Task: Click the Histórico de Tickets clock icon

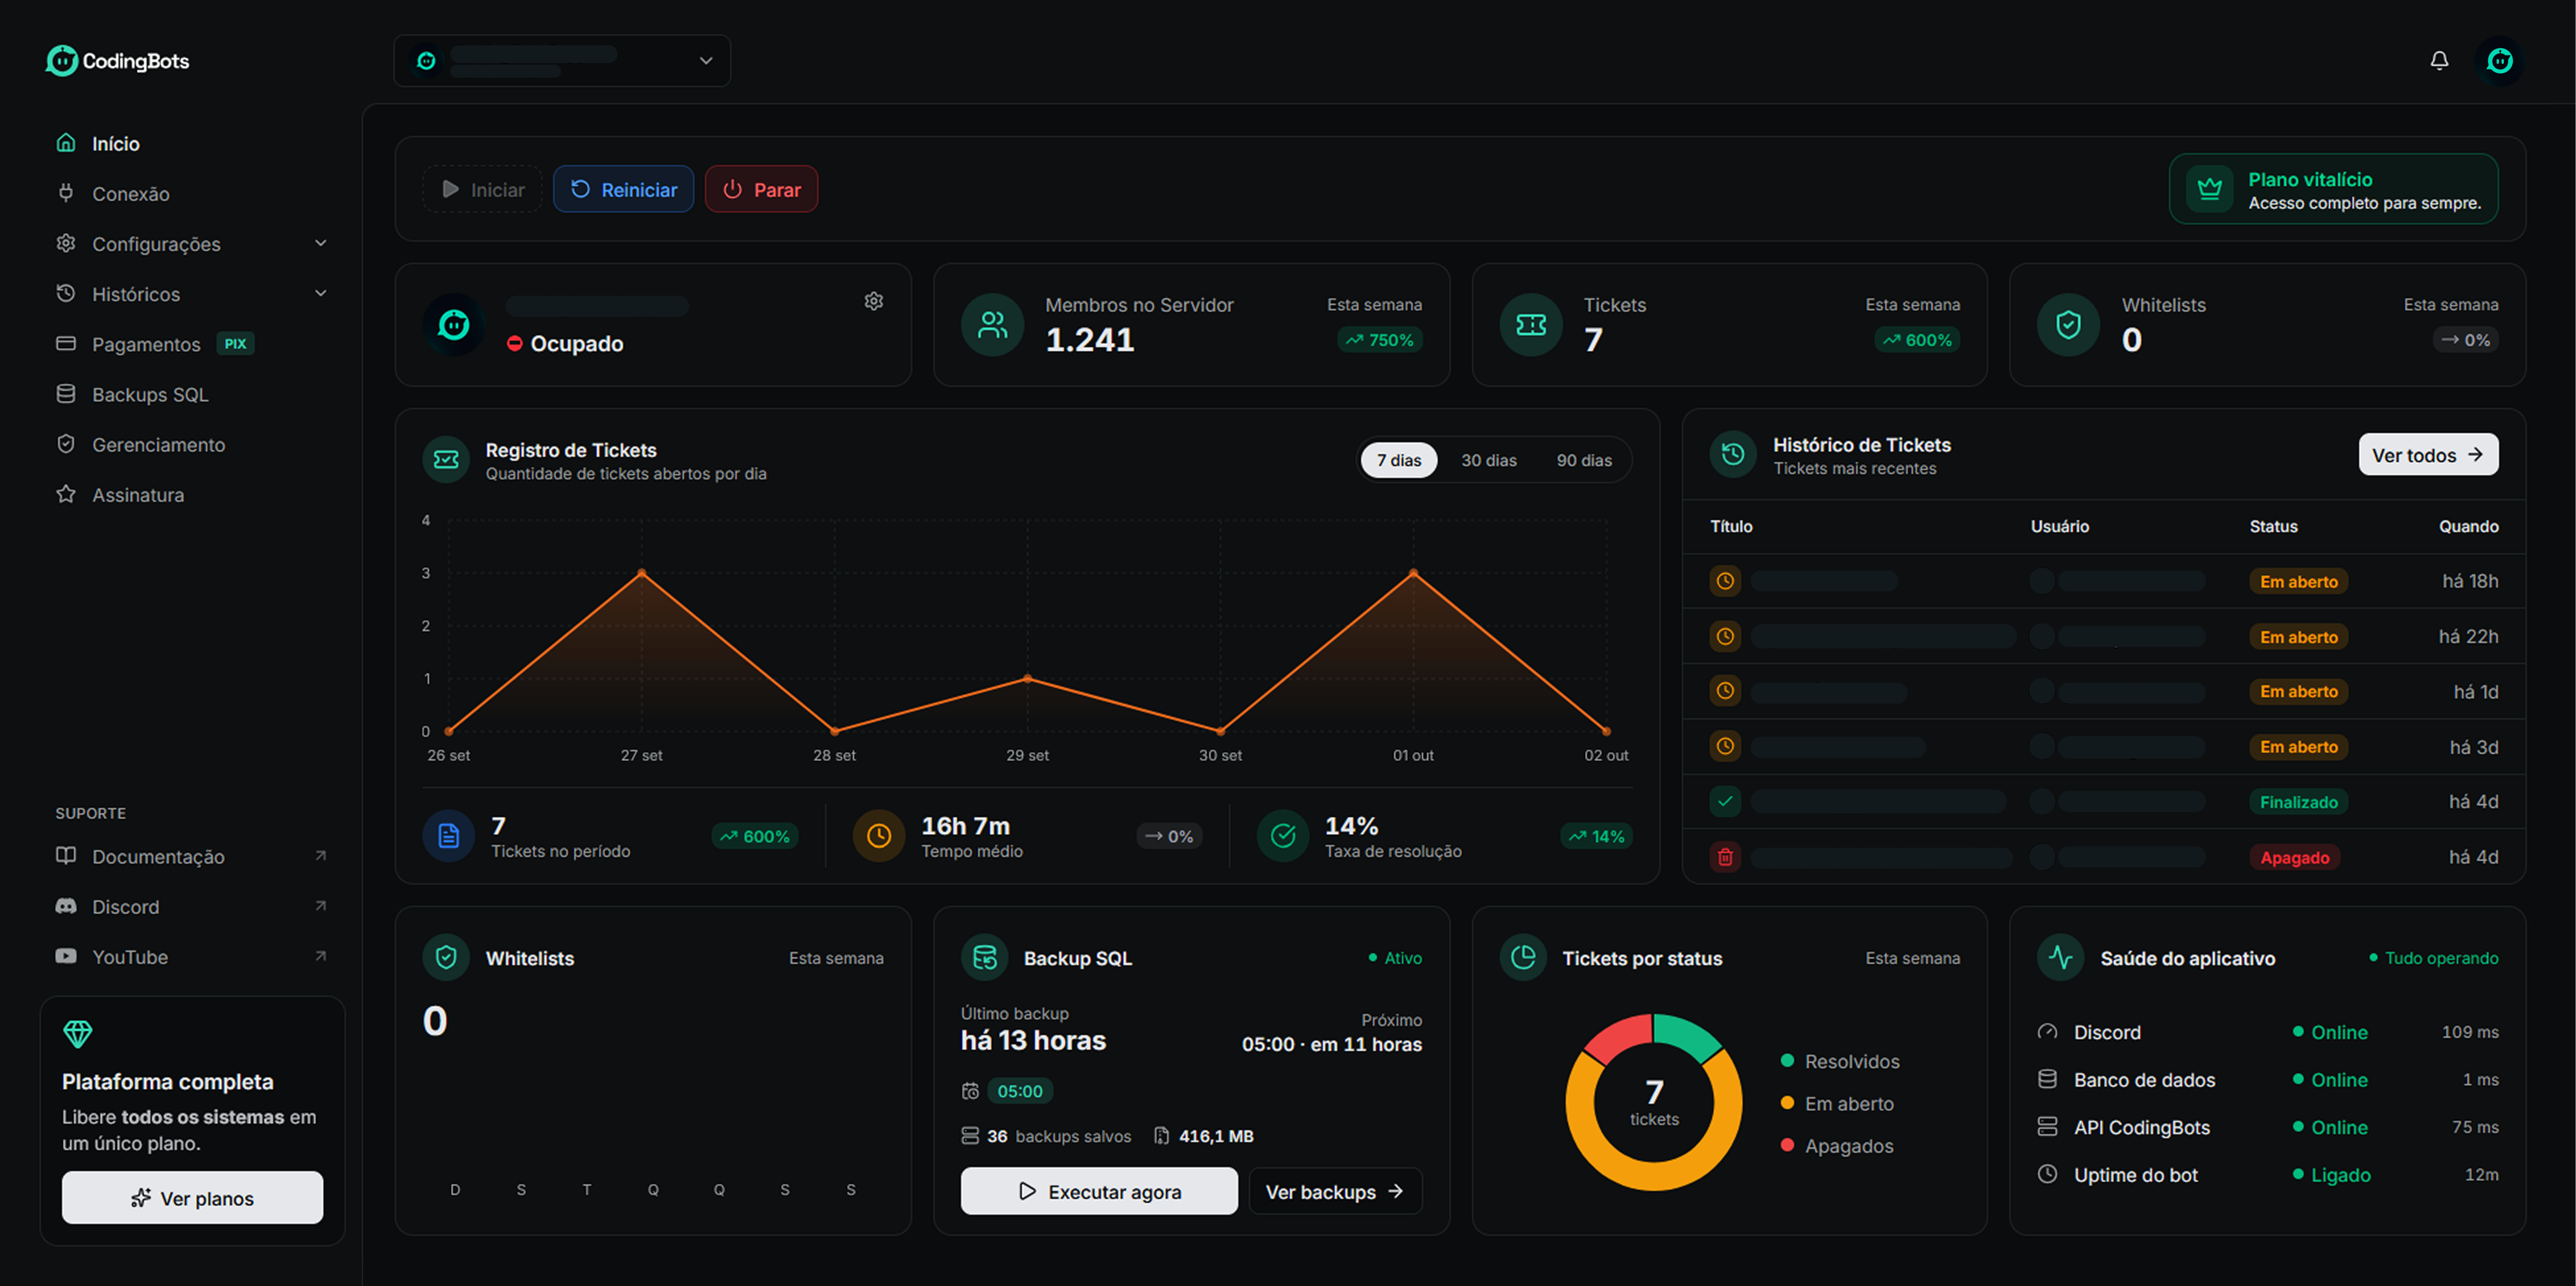Action: pos(1733,454)
